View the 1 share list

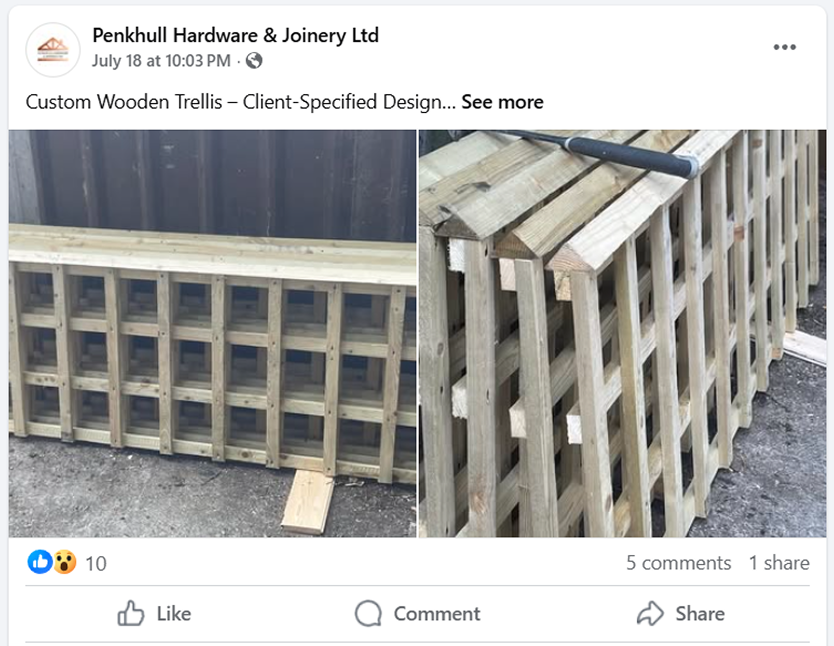coord(779,563)
